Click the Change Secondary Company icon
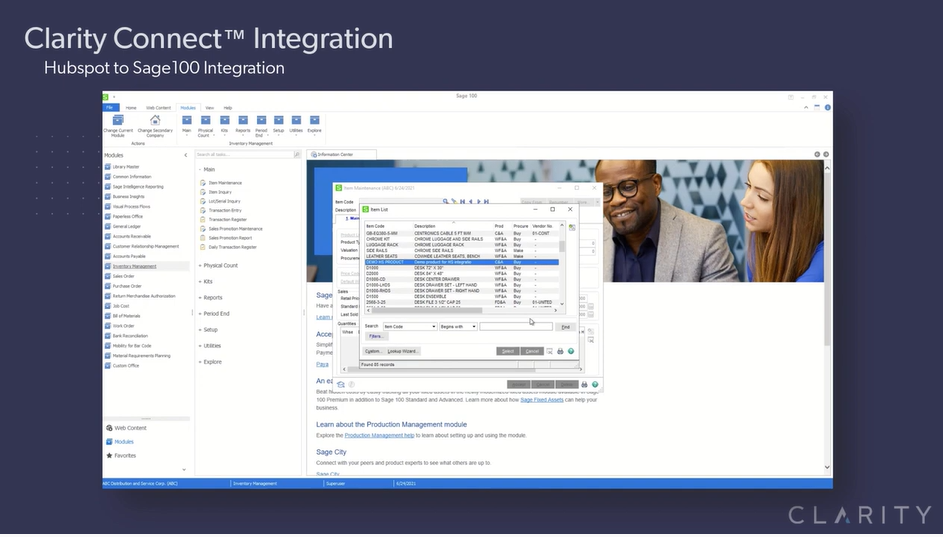943x537 pixels. click(x=155, y=126)
